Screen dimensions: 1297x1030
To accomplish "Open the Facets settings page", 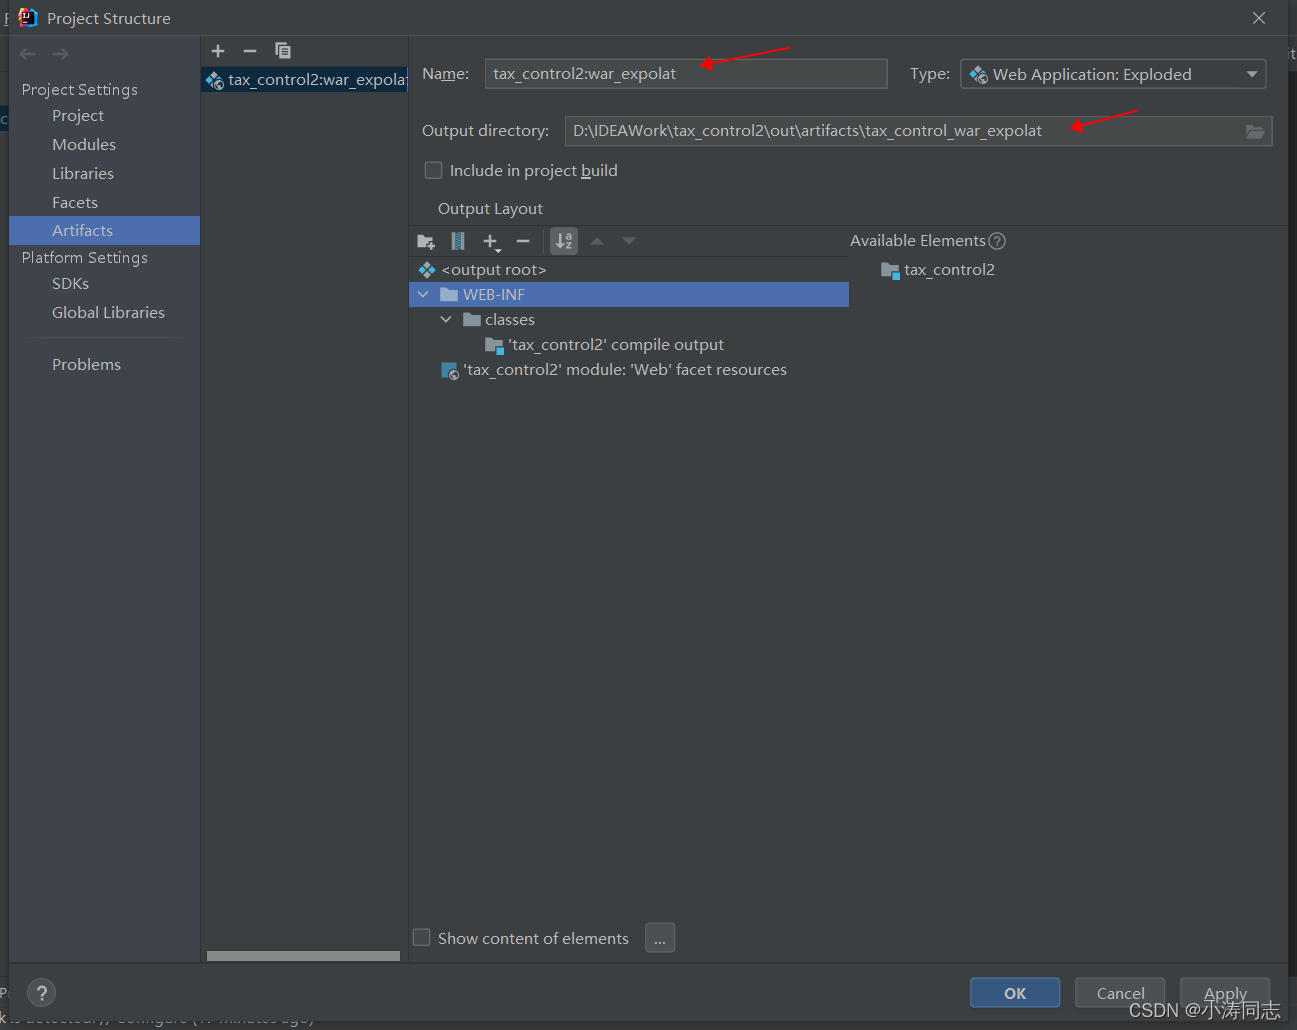I will click(x=75, y=203).
